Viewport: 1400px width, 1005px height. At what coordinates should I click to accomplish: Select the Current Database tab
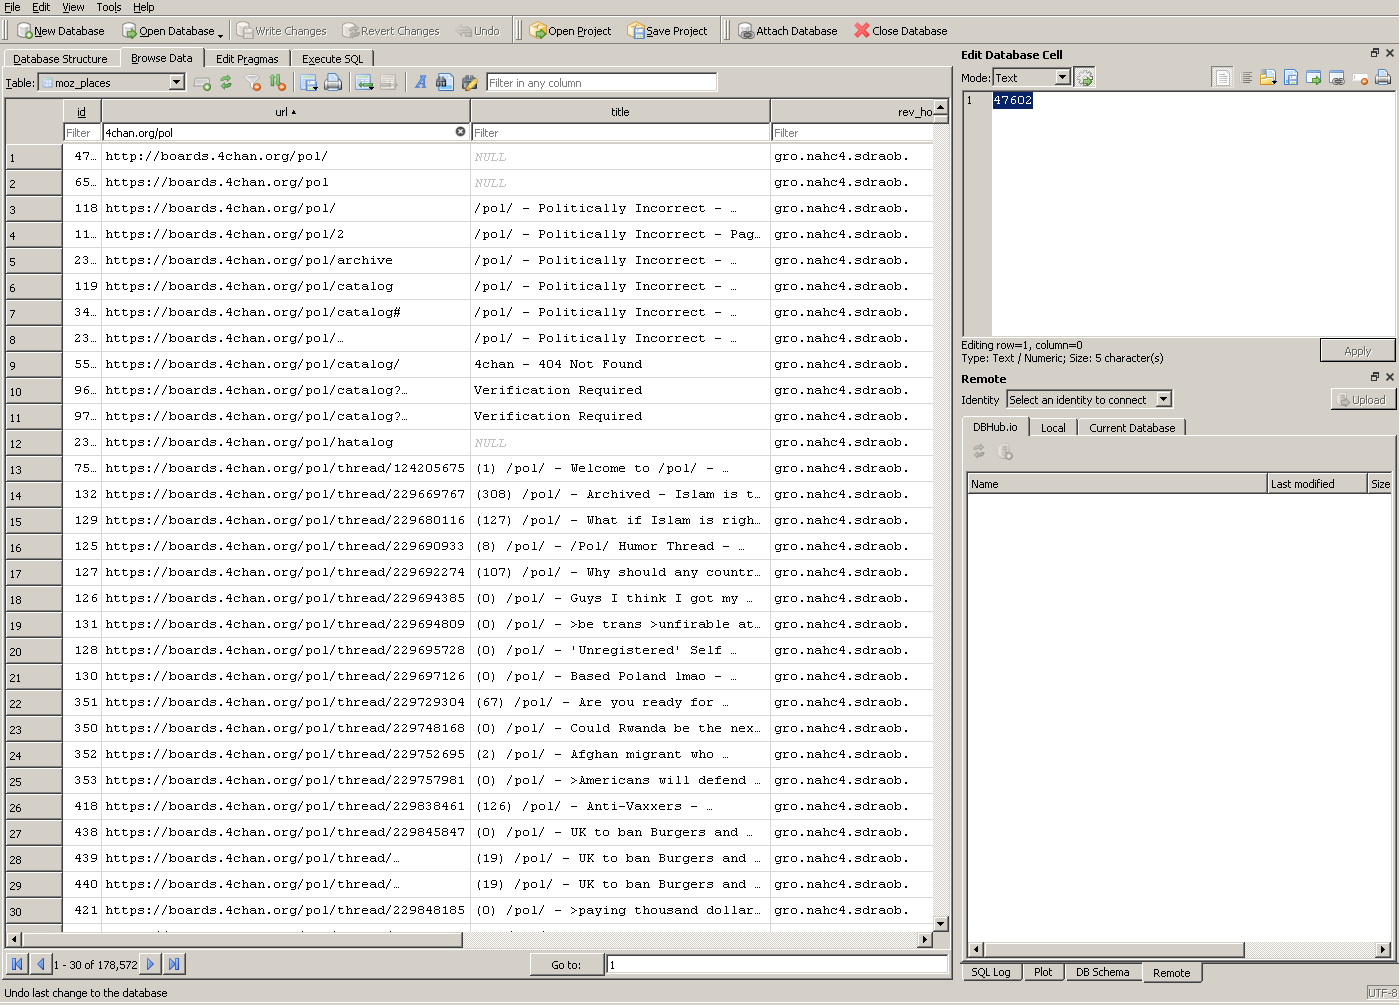(x=1132, y=428)
